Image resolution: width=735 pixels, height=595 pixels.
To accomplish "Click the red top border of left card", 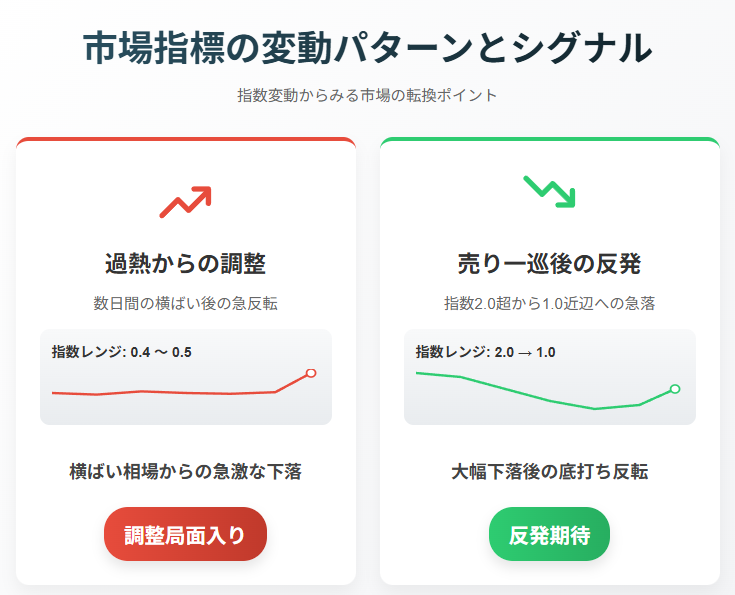I will pos(186,139).
